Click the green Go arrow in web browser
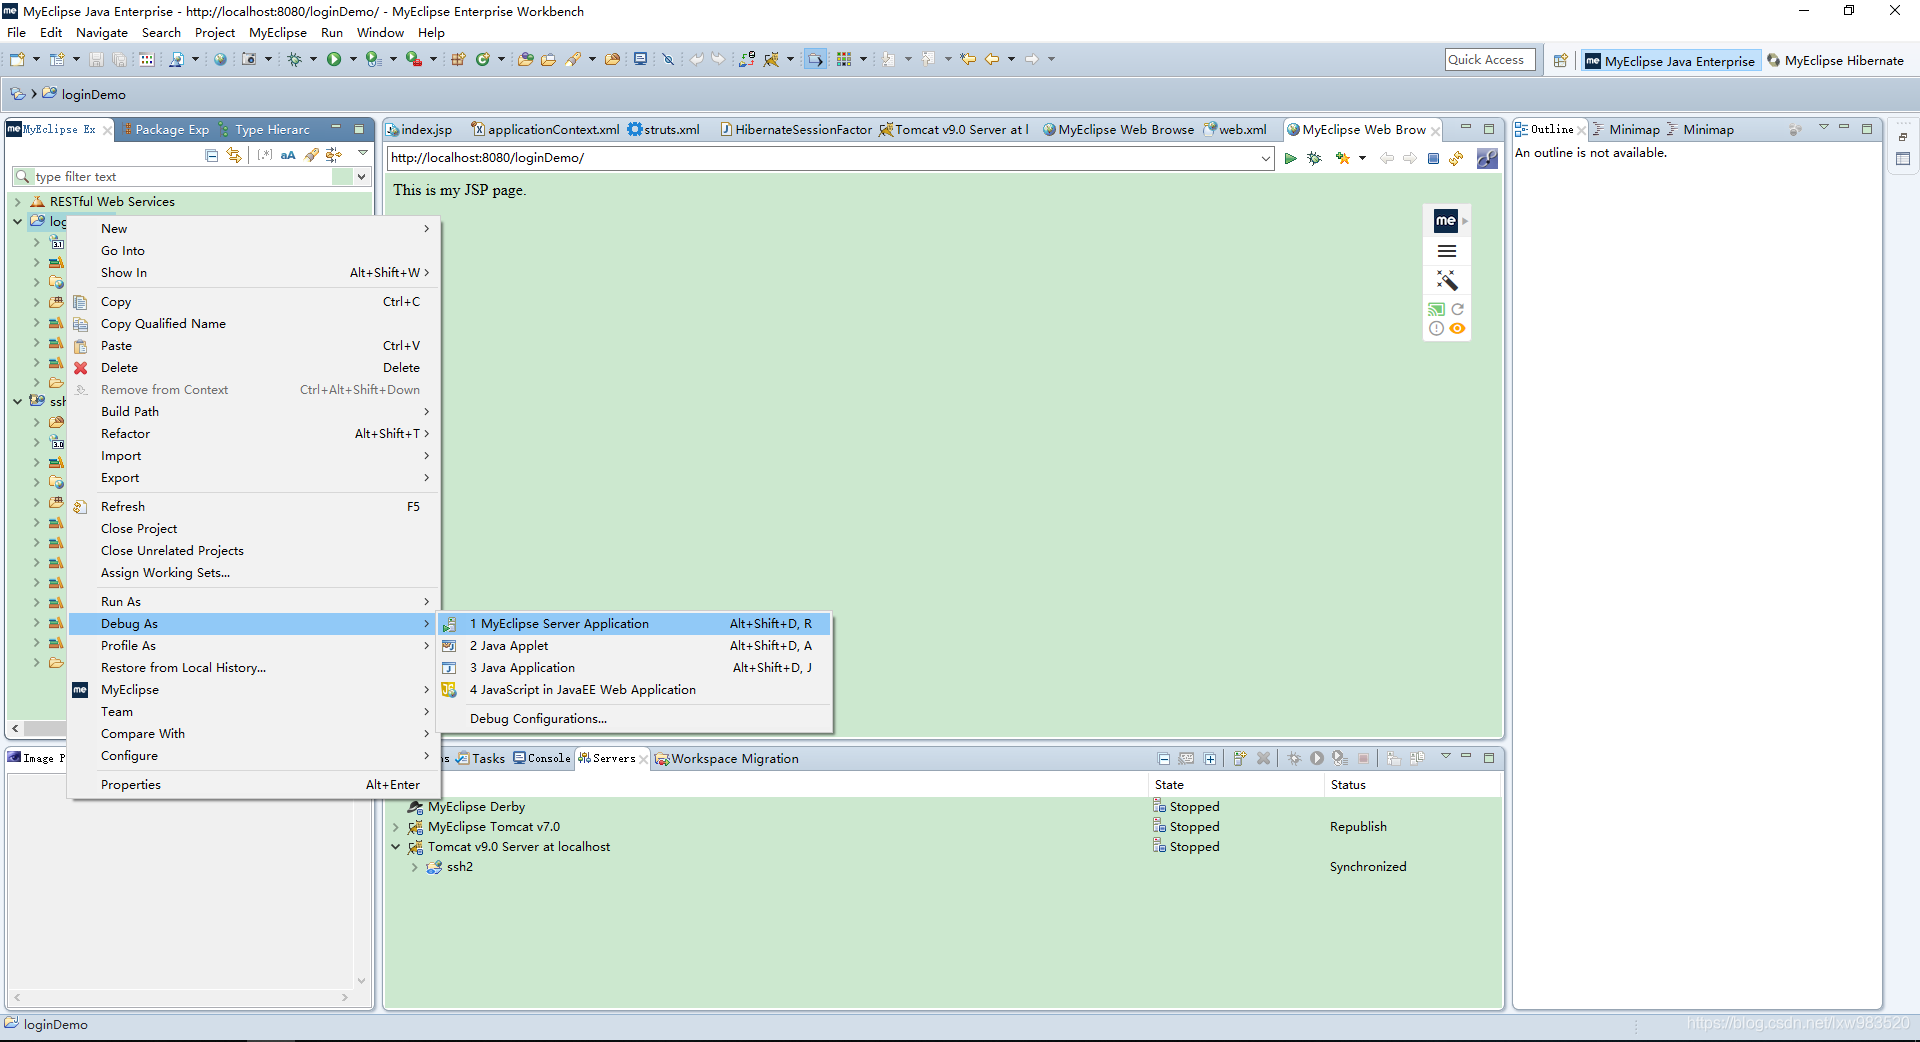1920x1042 pixels. (1291, 158)
